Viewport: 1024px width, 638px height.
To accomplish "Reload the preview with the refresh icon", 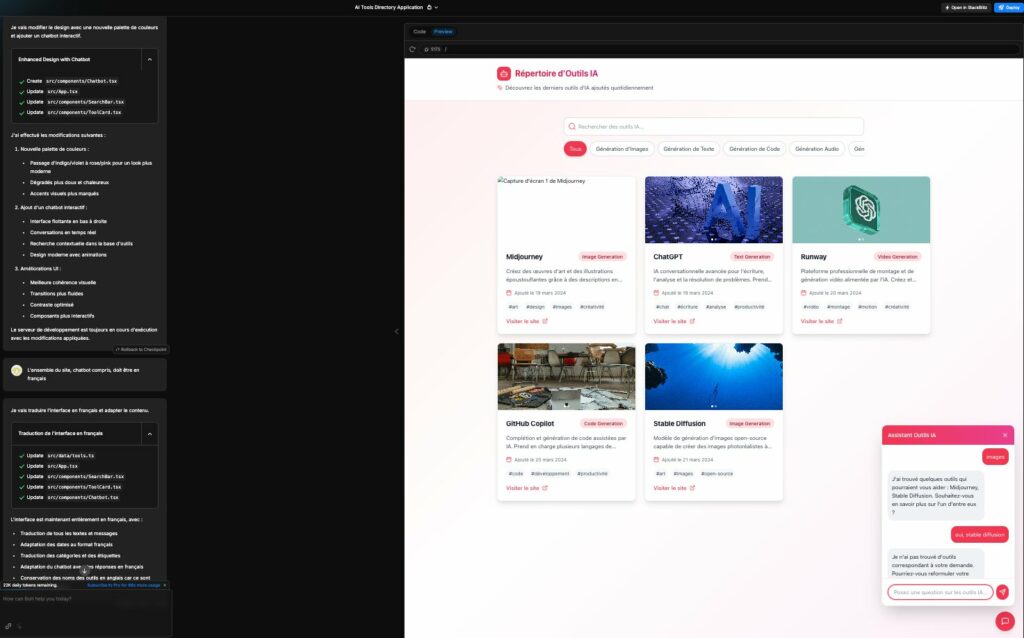I will pos(412,49).
